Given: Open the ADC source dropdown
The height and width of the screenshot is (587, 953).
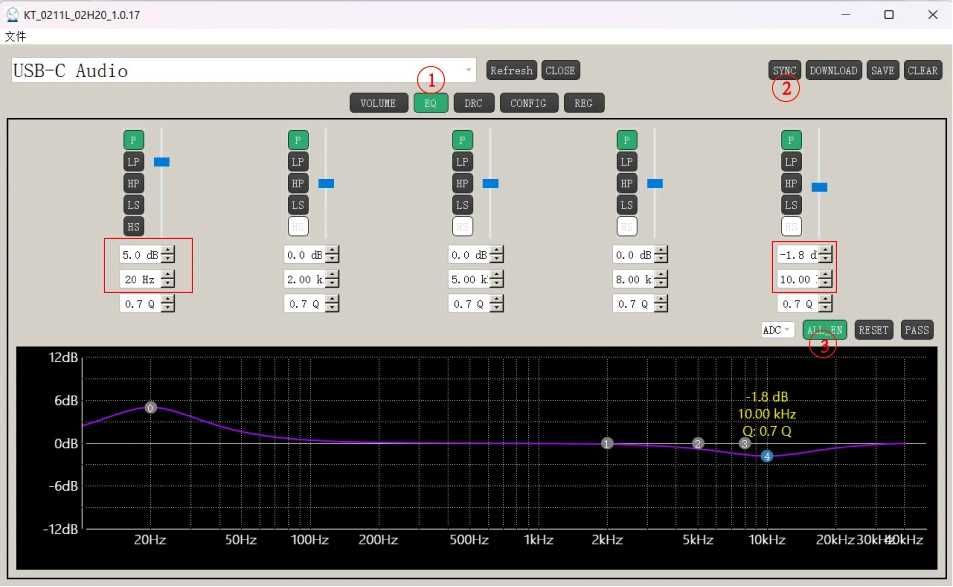Looking at the screenshot, I should (777, 330).
